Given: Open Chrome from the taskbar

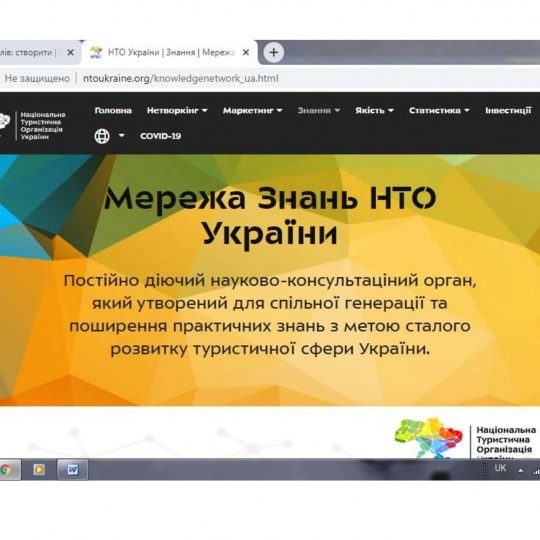Looking at the screenshot, I should 6,469.
